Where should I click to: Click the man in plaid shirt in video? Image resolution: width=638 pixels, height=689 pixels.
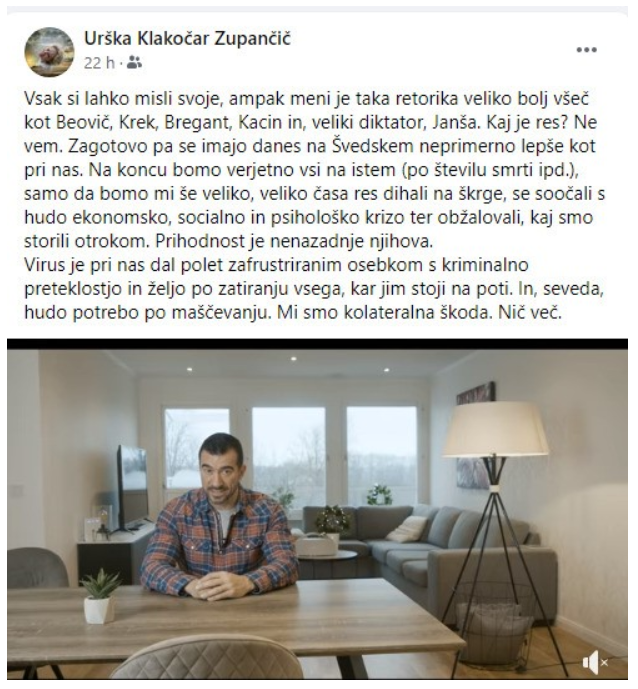pyautogui.click(x=220, y=518)
